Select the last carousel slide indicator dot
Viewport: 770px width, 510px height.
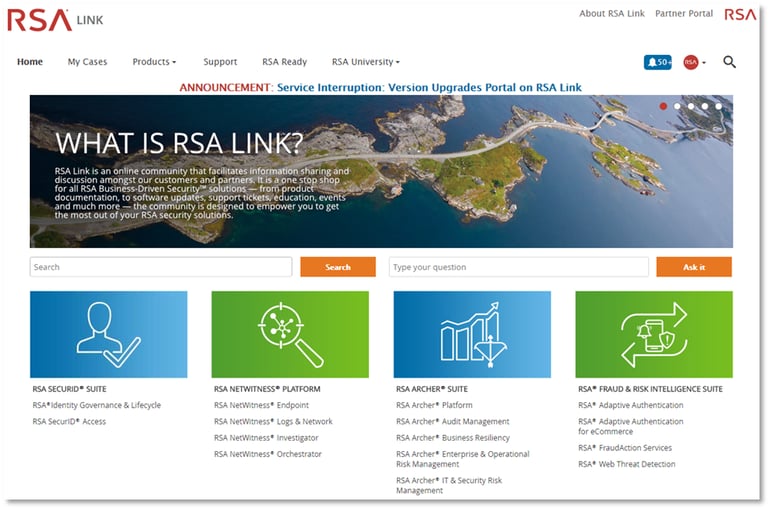(719, 105)
